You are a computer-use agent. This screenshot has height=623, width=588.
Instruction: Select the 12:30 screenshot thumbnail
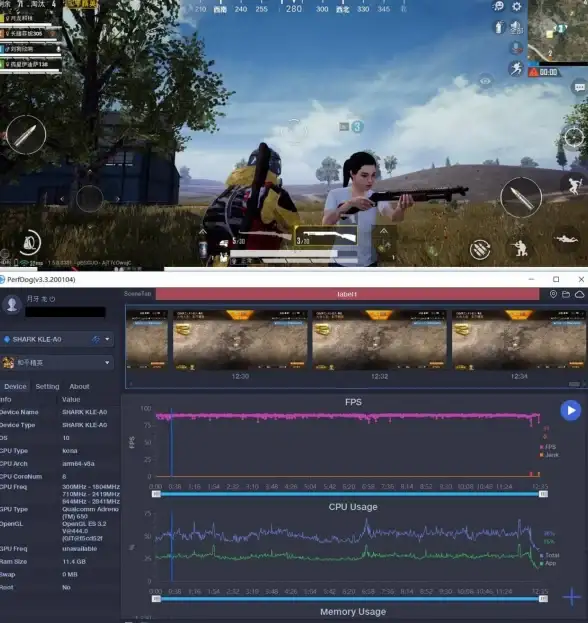240,341
